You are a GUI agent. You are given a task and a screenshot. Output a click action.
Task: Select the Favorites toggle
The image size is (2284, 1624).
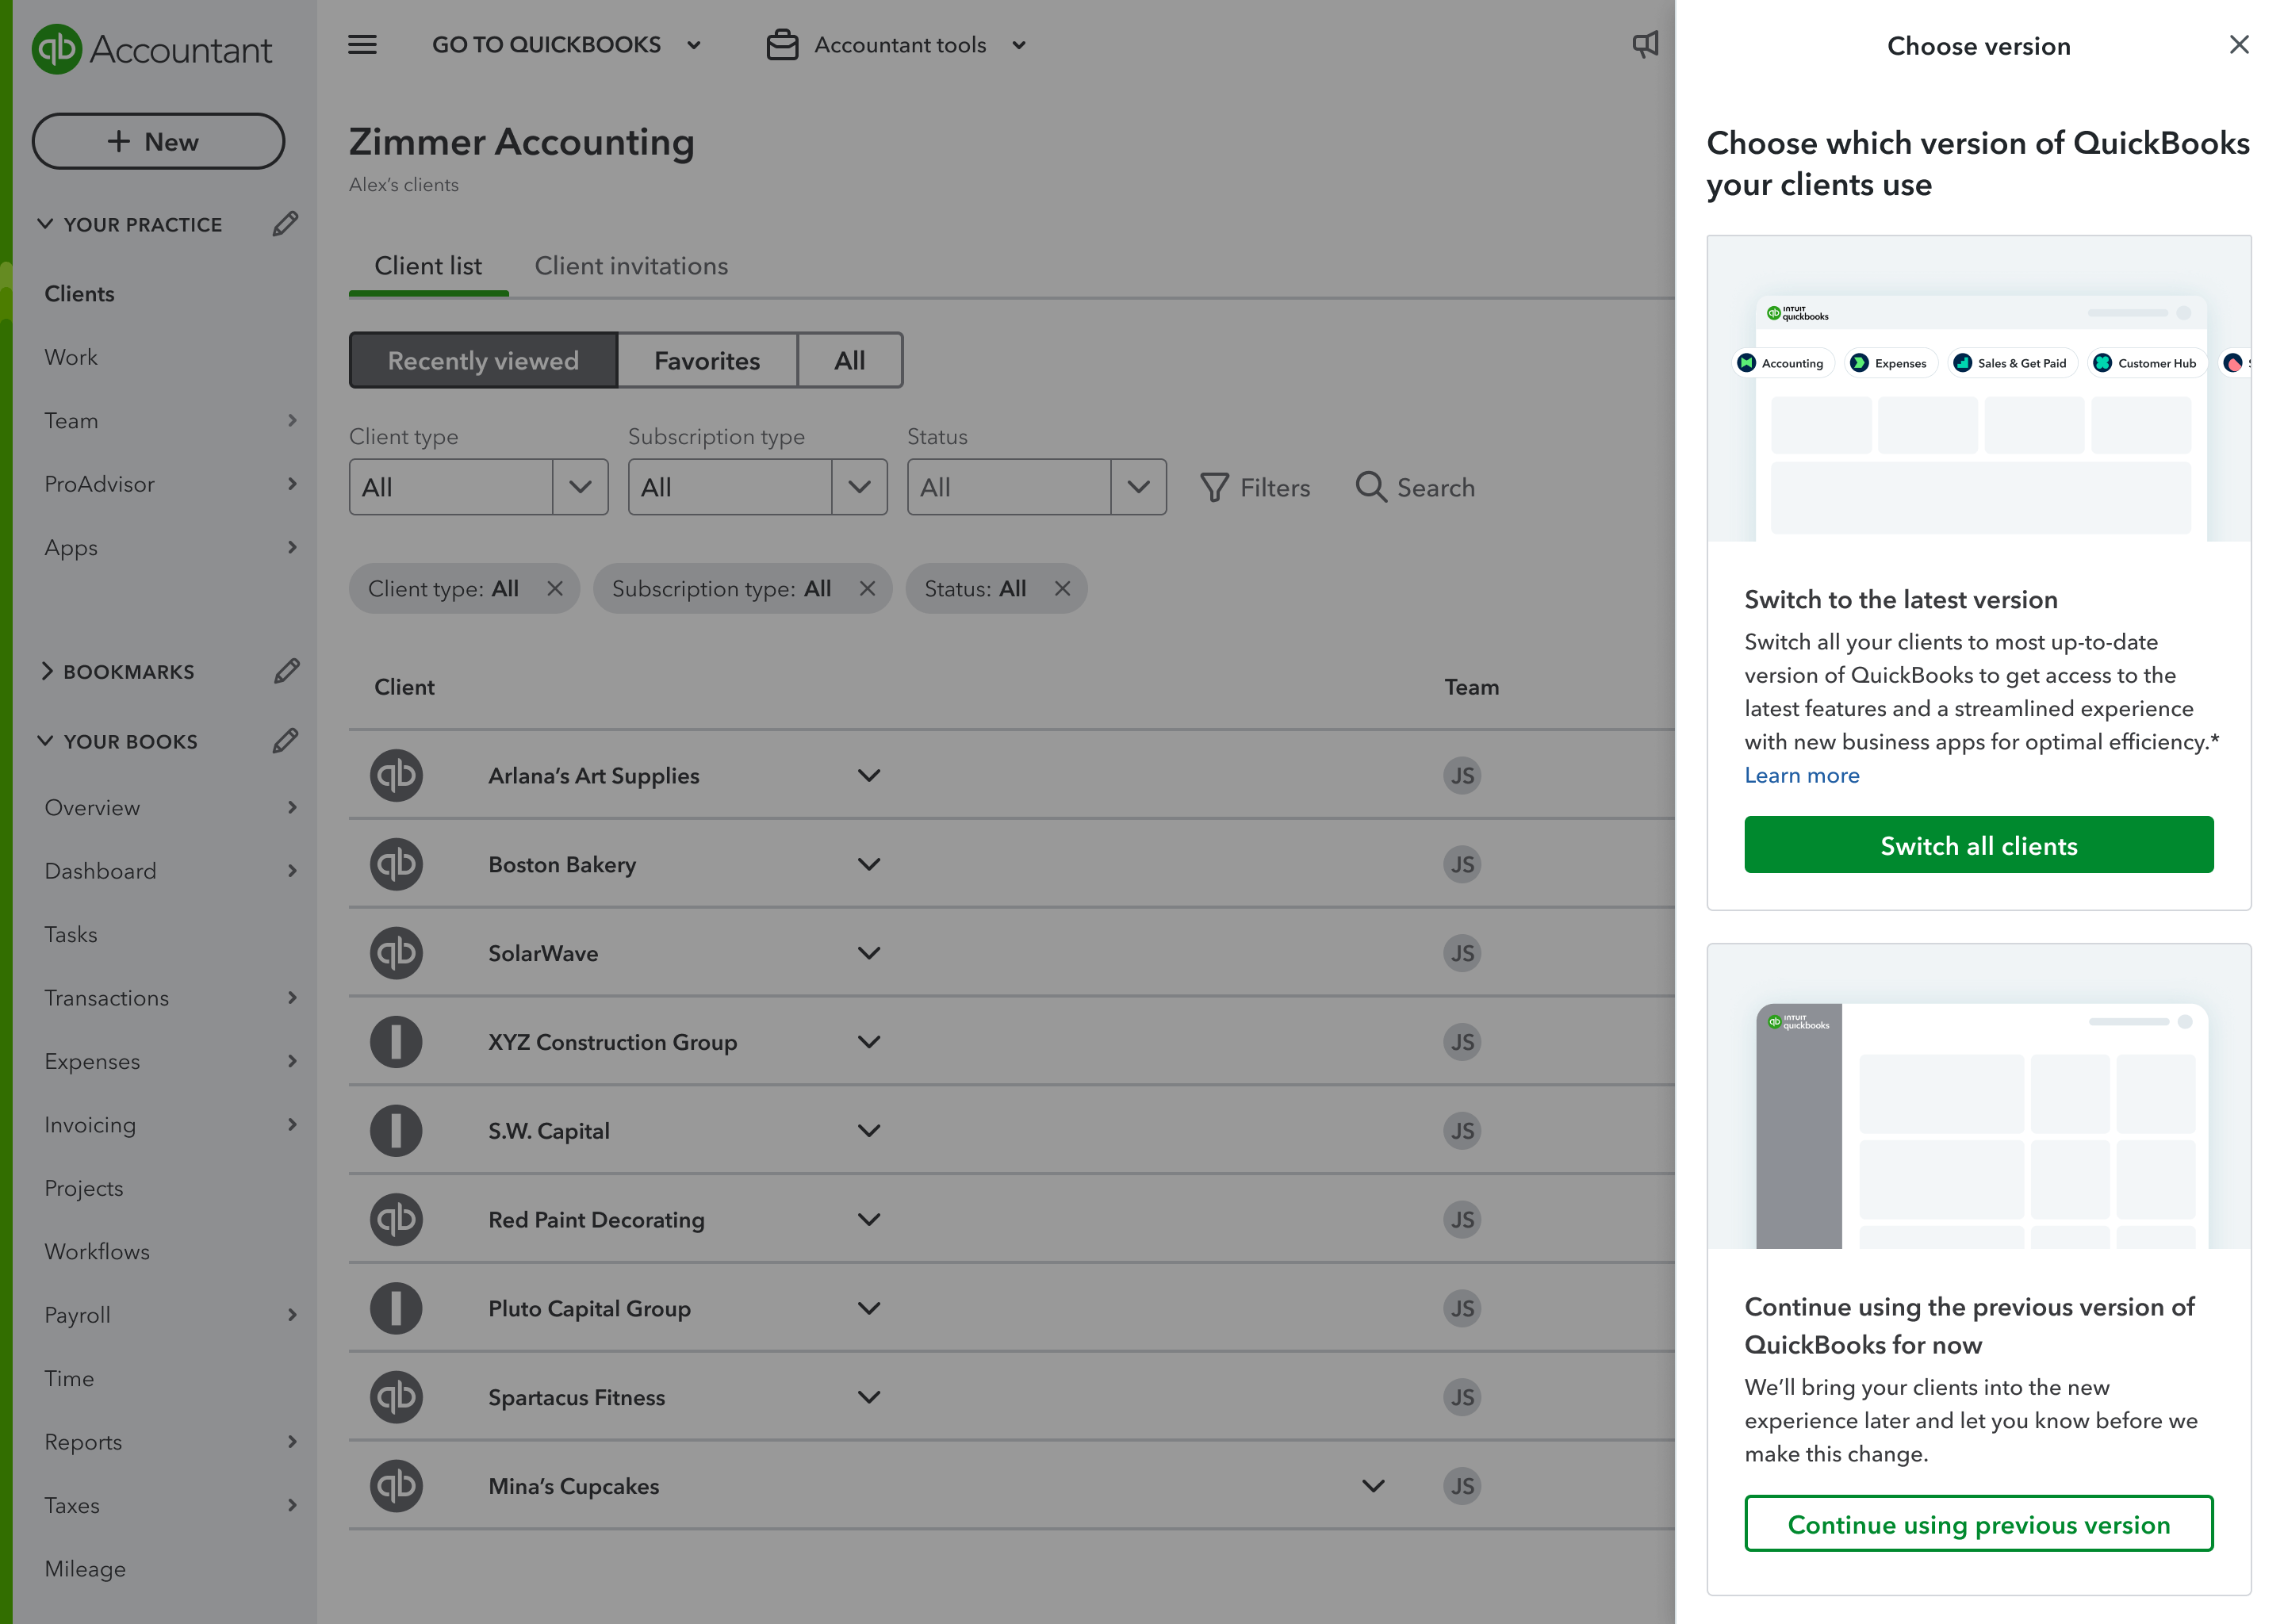pyautogui.click(x=707, y=360)
